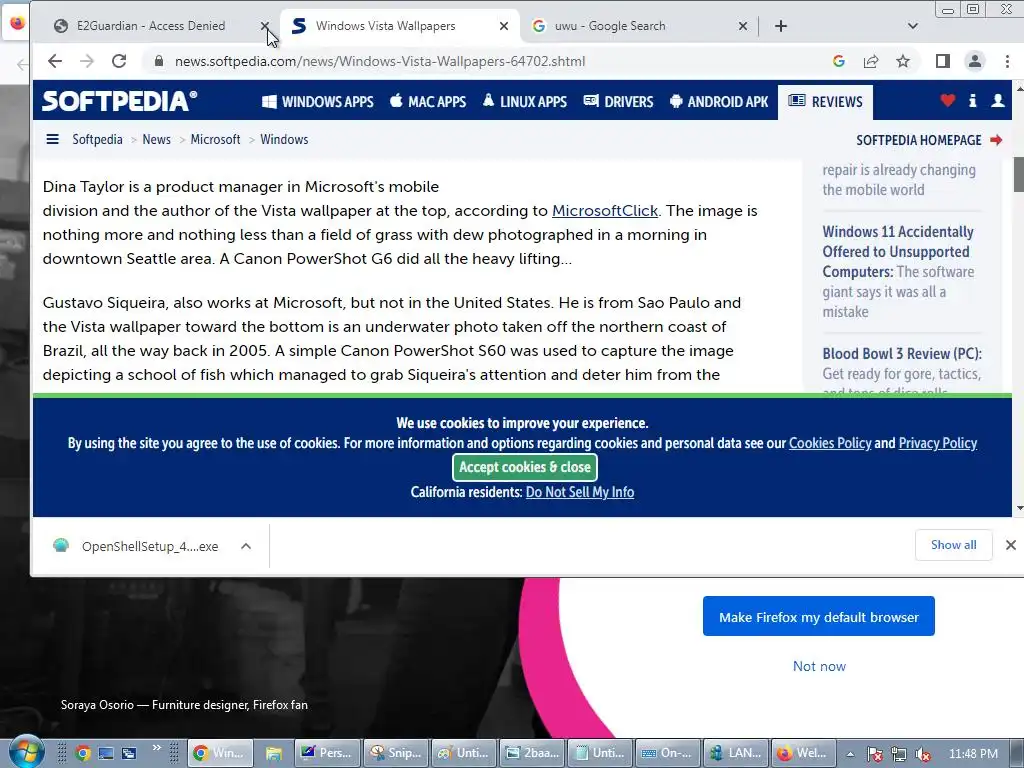
Task: Open the On-Screen Keyboard taskbar button
Action: 667,753
